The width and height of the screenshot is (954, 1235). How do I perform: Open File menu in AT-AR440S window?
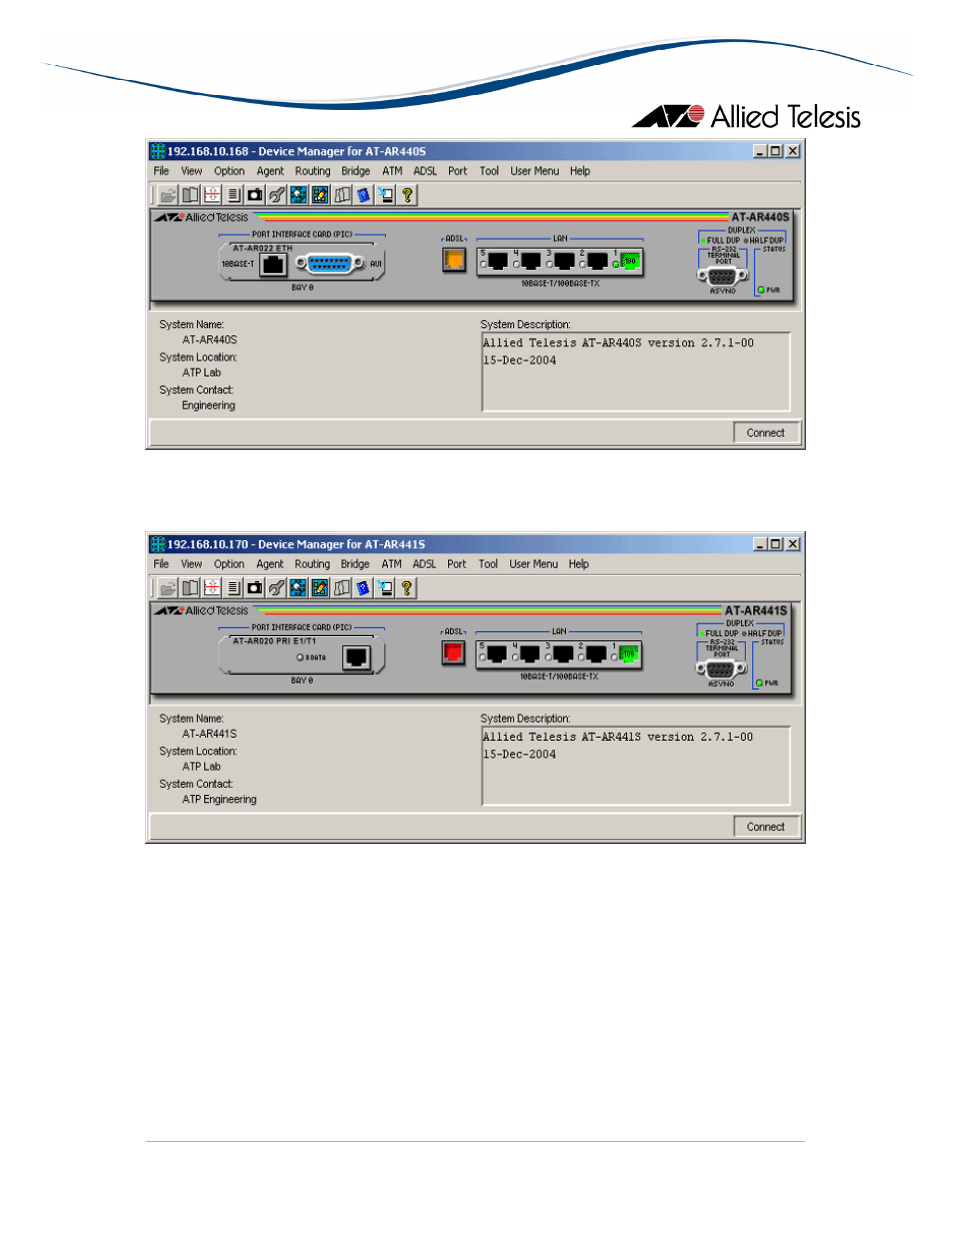point(161,171)
